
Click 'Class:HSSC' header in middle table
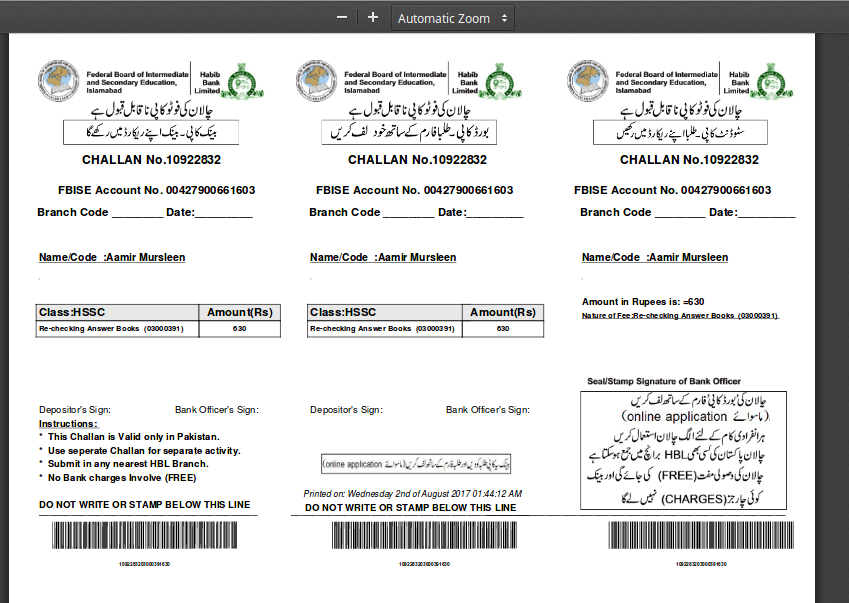(385, 312)
